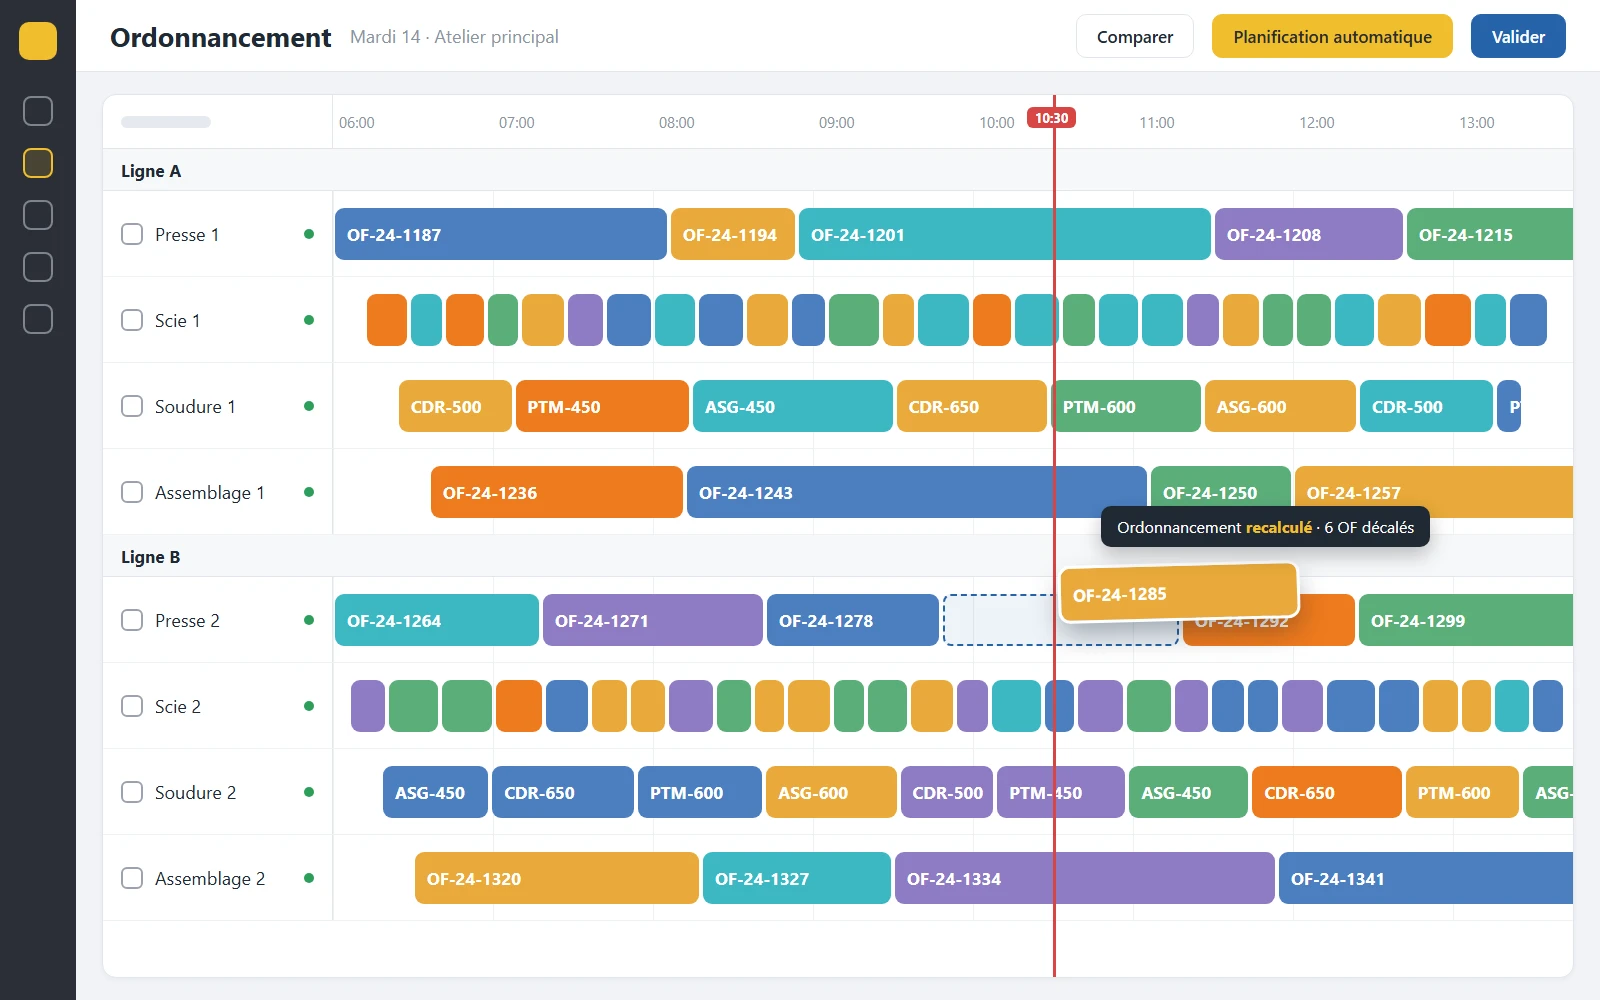Select the highlighted second sidebar icon
Screen dimensions: 1600x1000
38,163
